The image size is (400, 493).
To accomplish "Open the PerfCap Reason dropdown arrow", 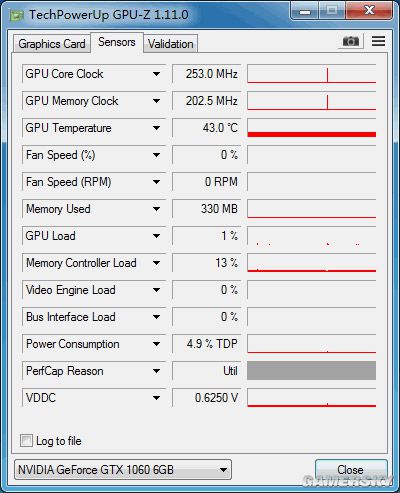I will (156, 371).
